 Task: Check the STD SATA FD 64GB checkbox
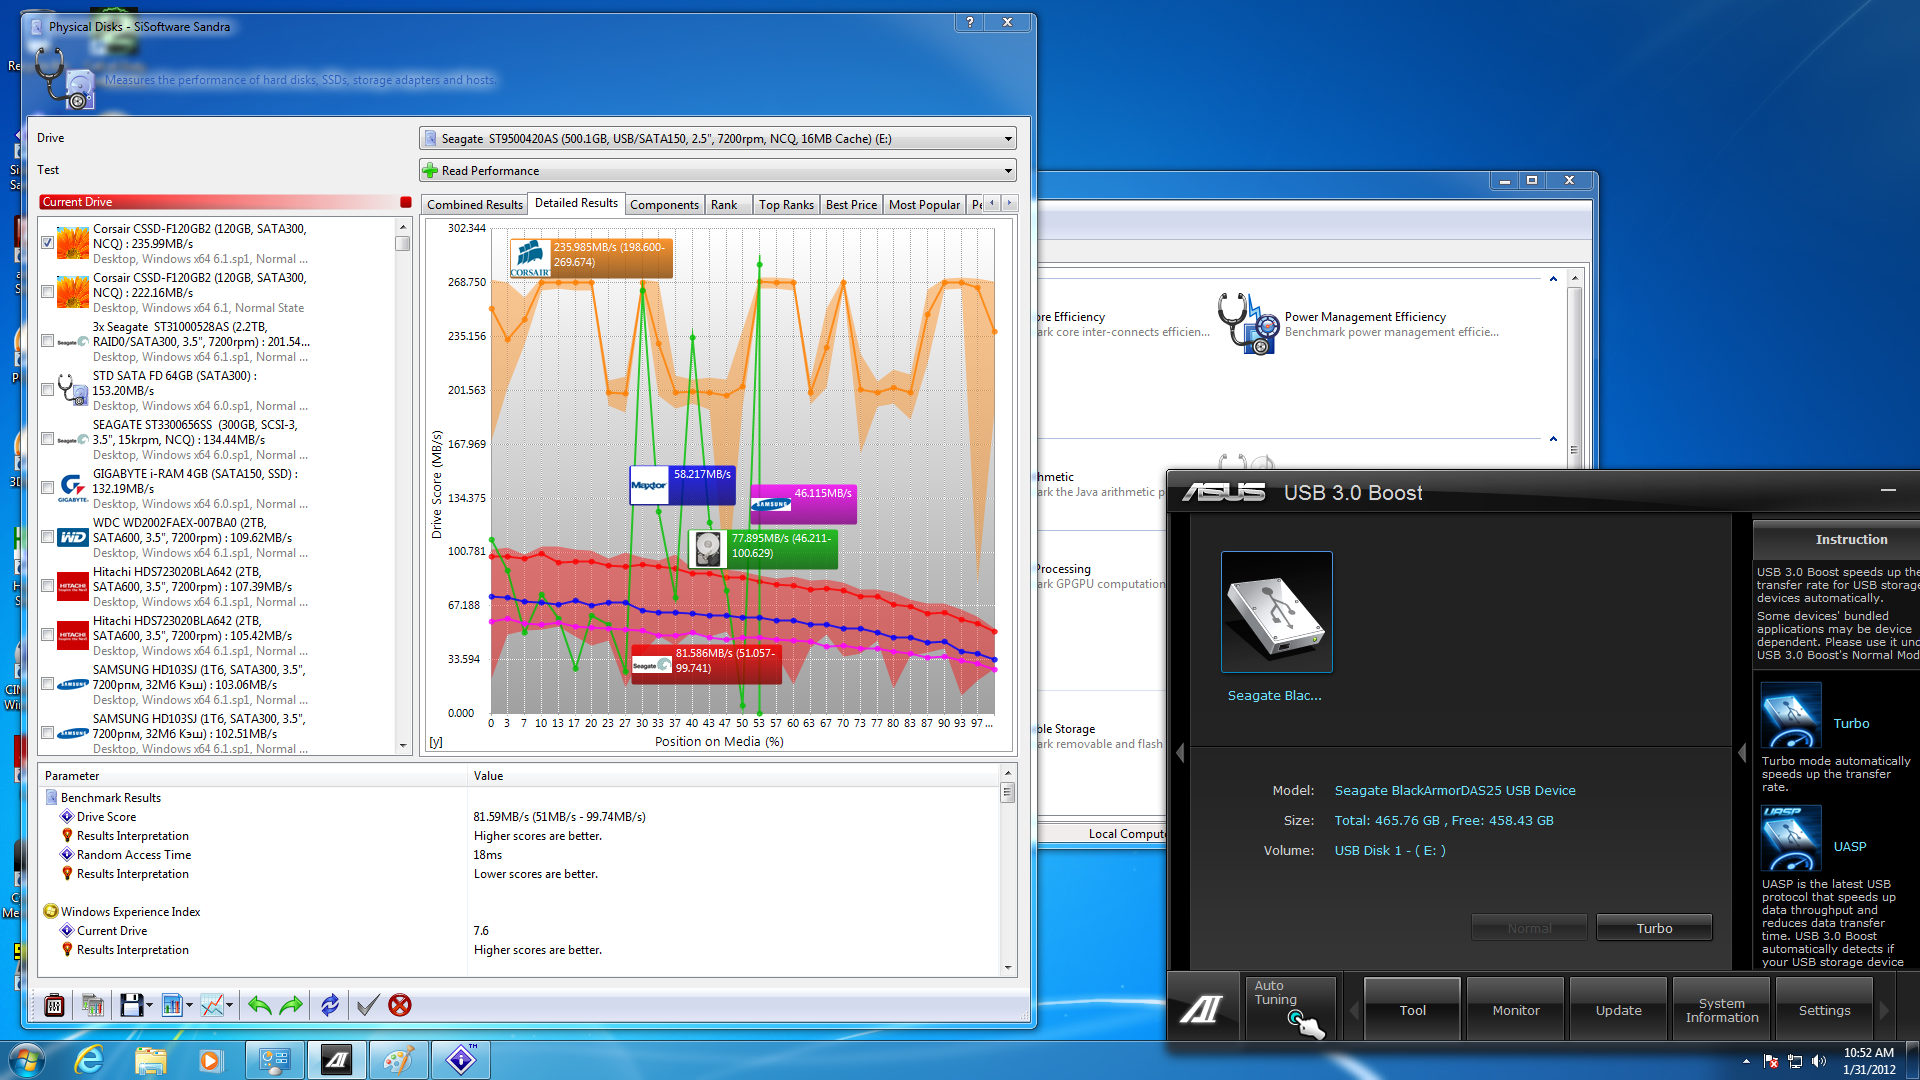point(47,390)
